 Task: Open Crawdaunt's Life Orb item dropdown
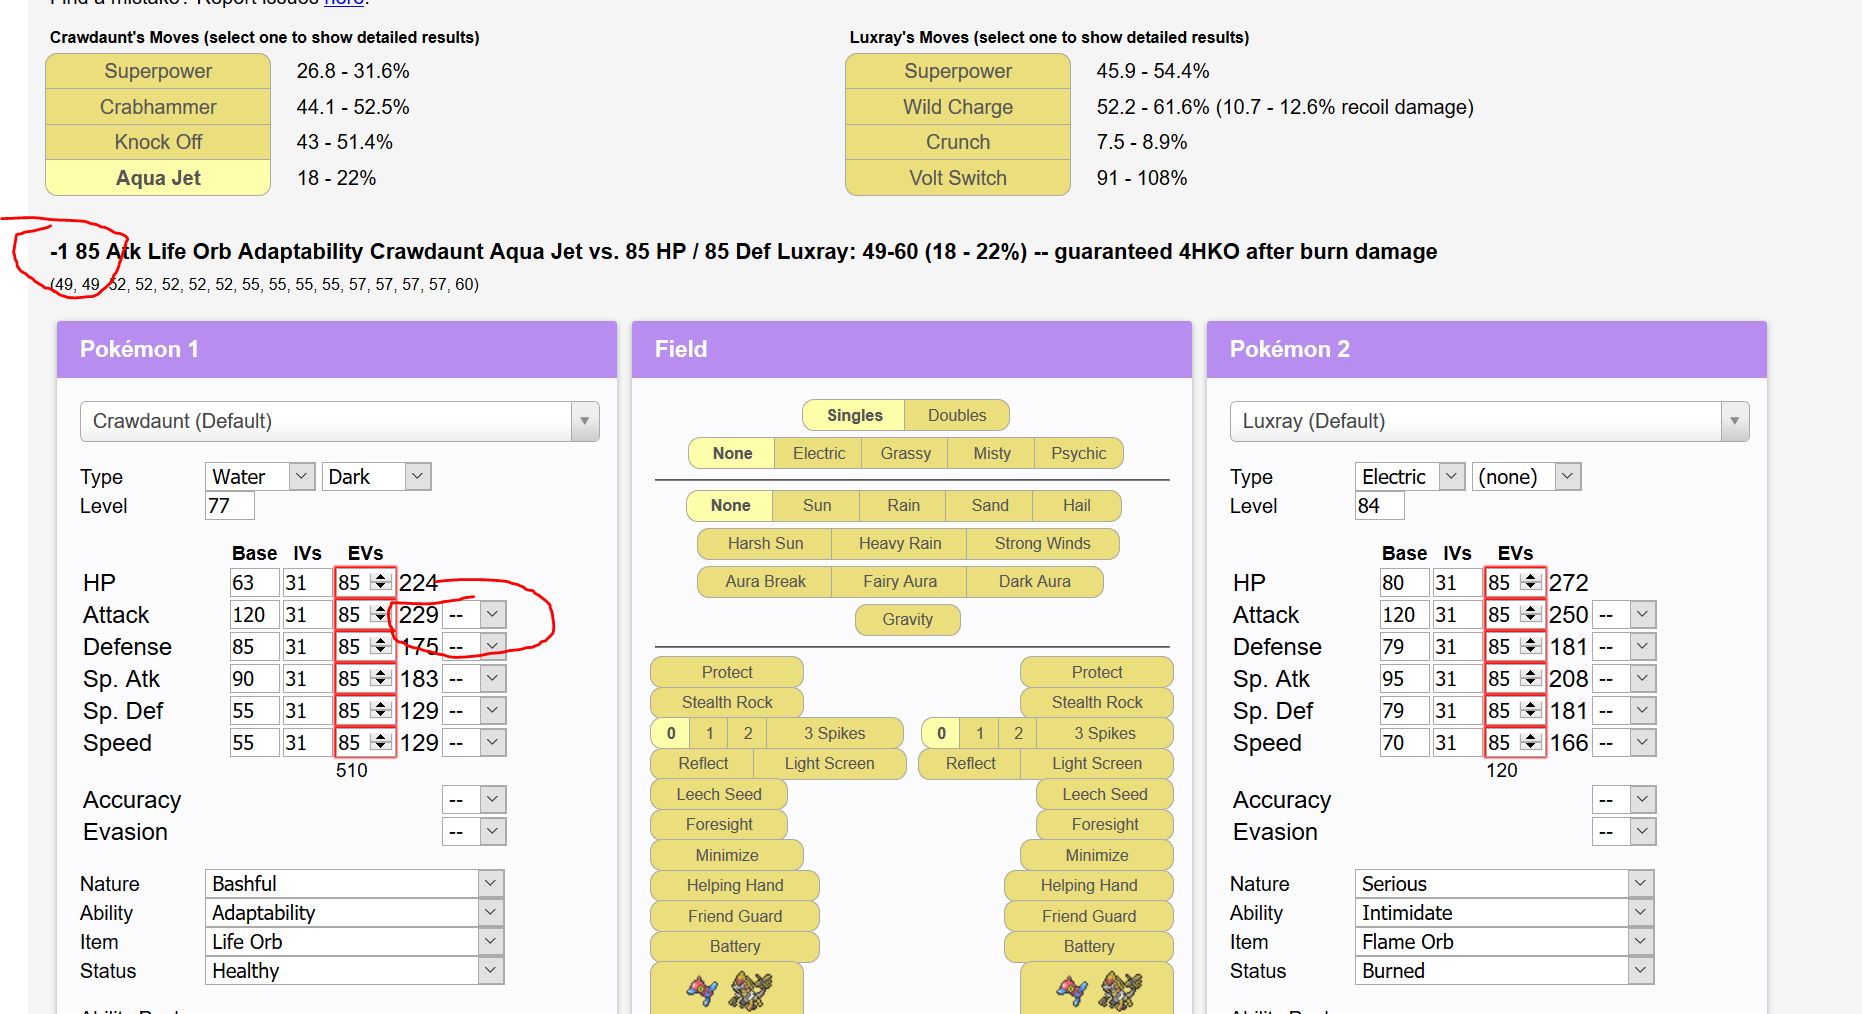pos(355,942)
